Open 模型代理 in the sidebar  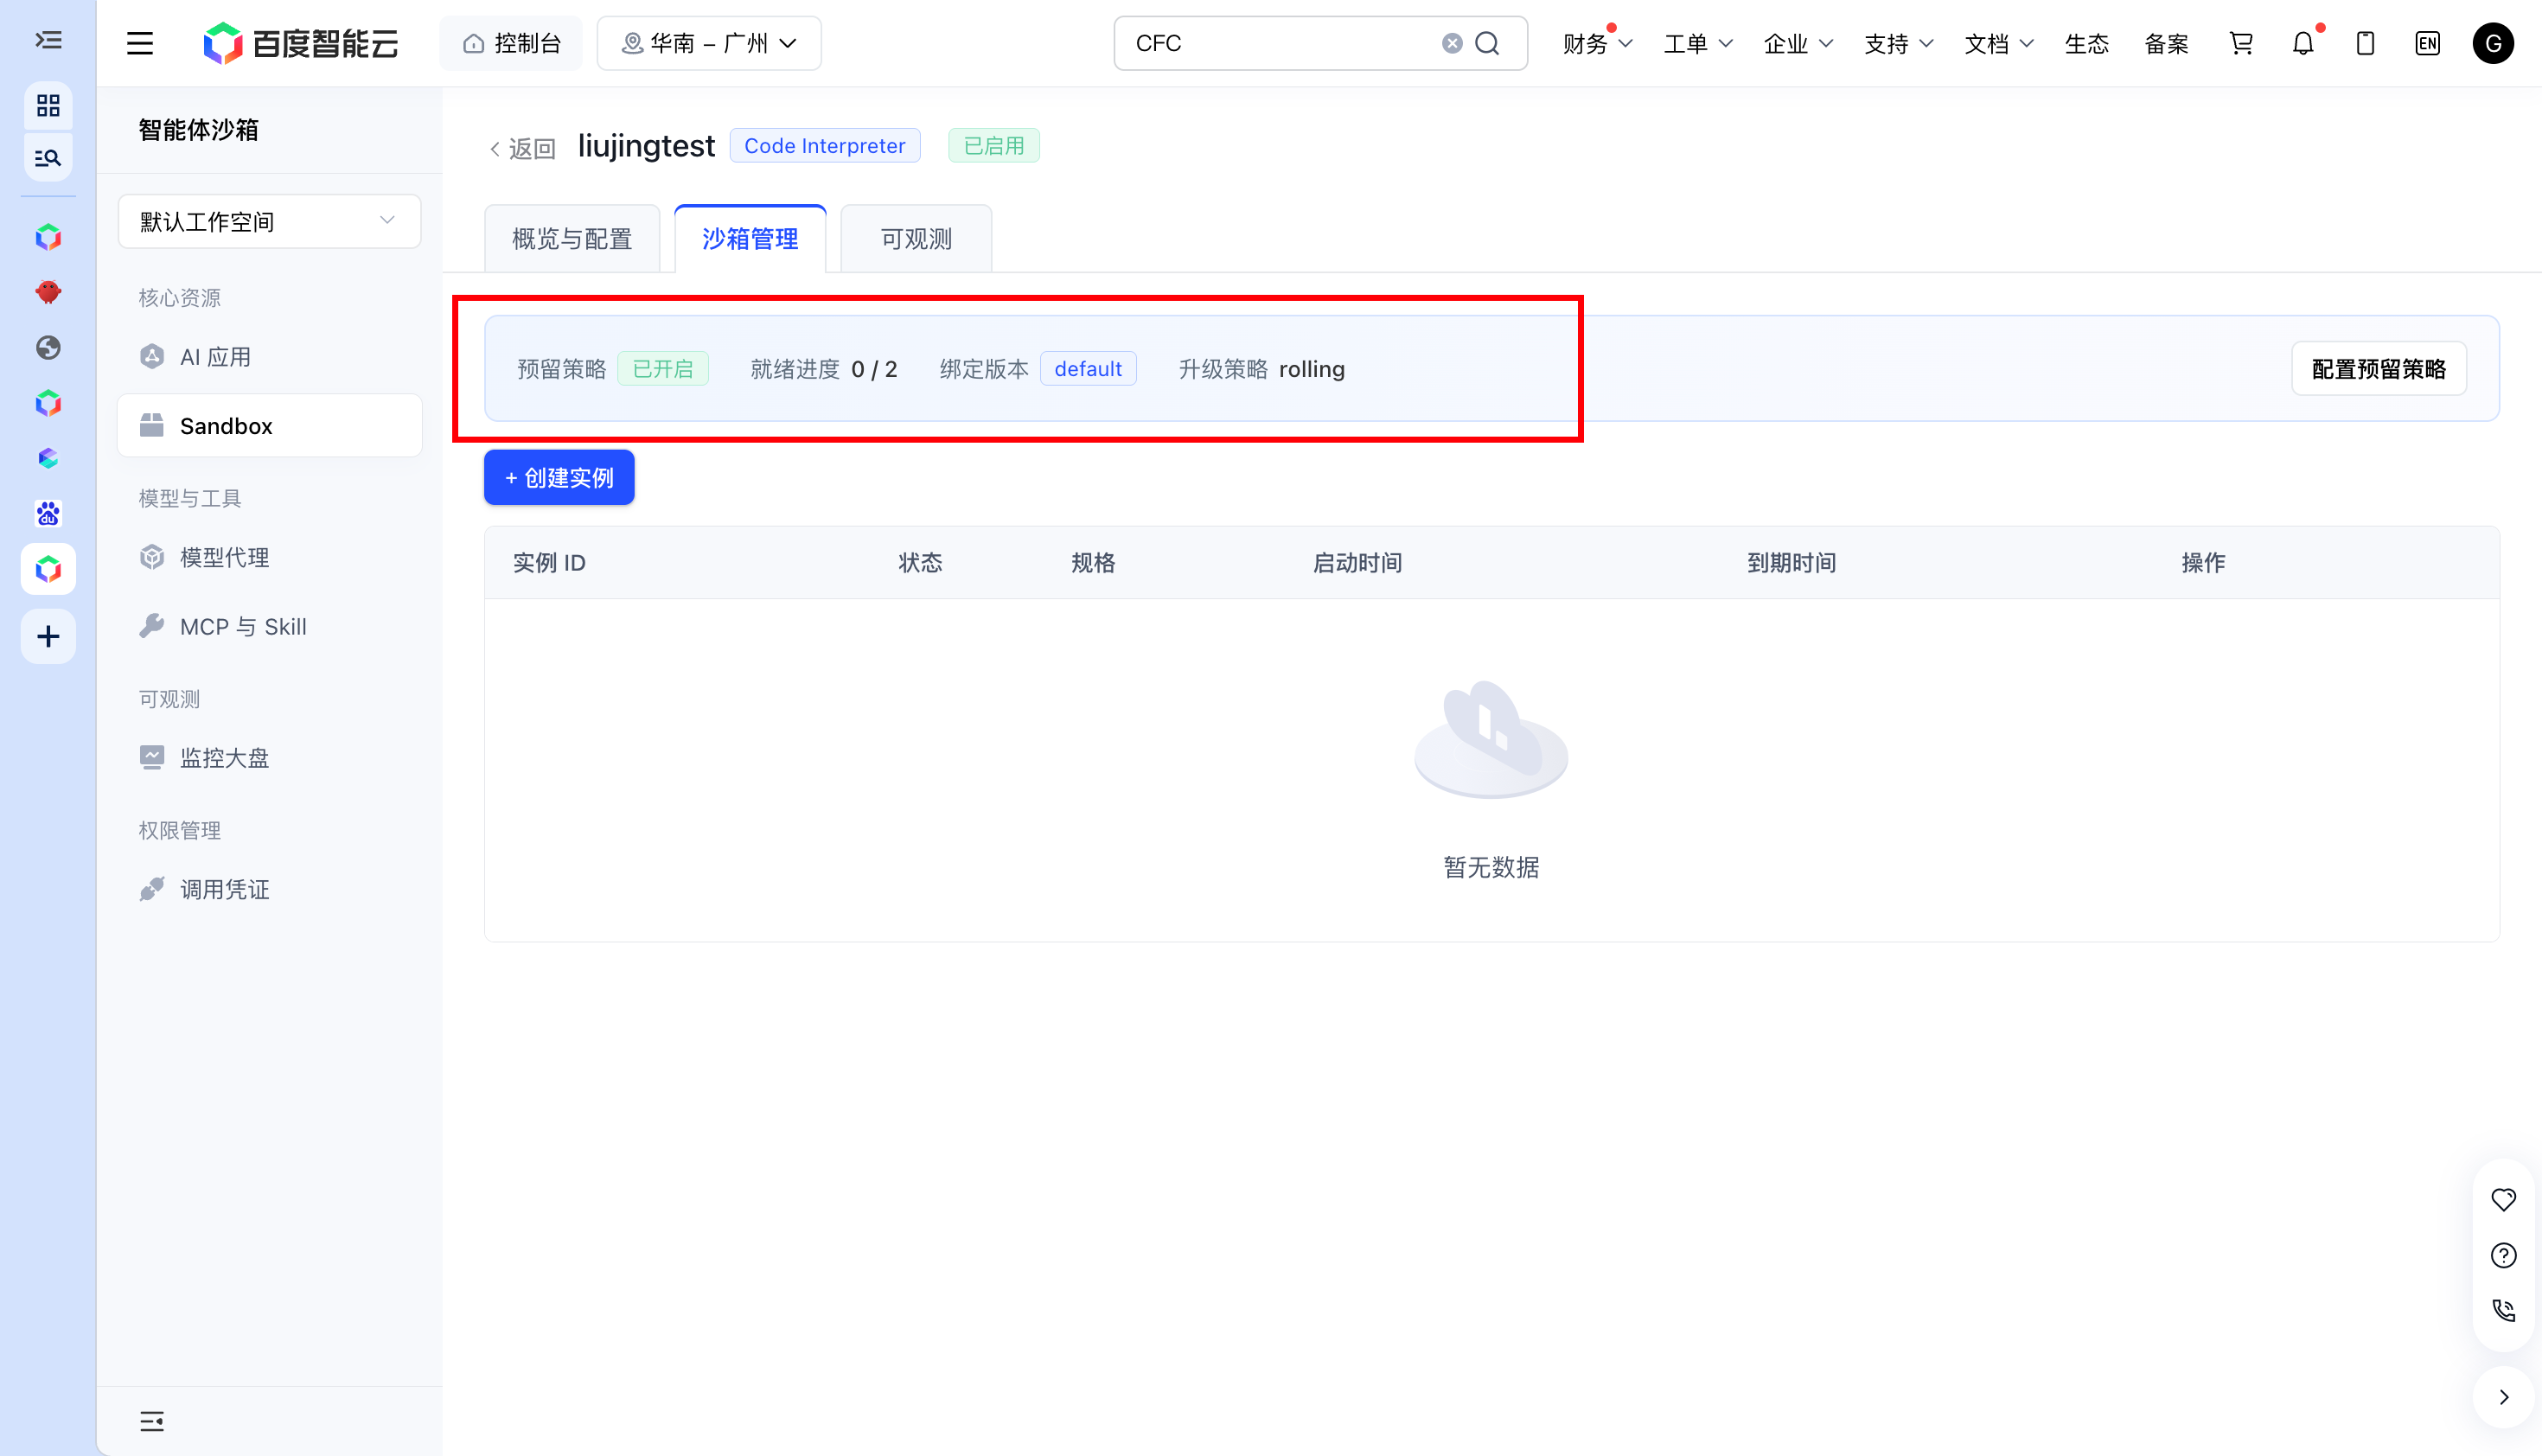[x=269, y=557]
